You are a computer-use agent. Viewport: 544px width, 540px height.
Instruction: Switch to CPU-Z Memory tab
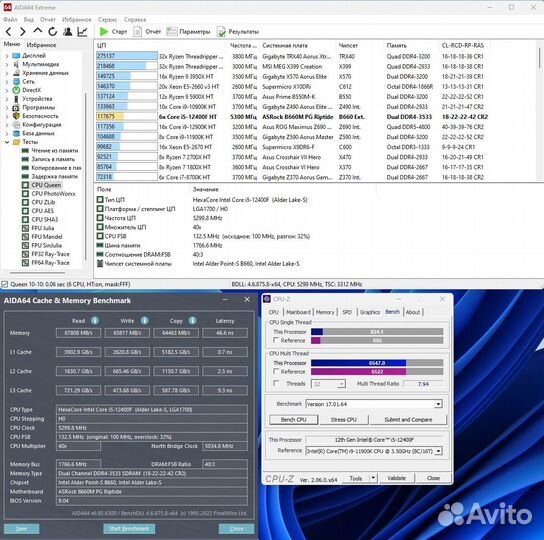click(325, 312)
